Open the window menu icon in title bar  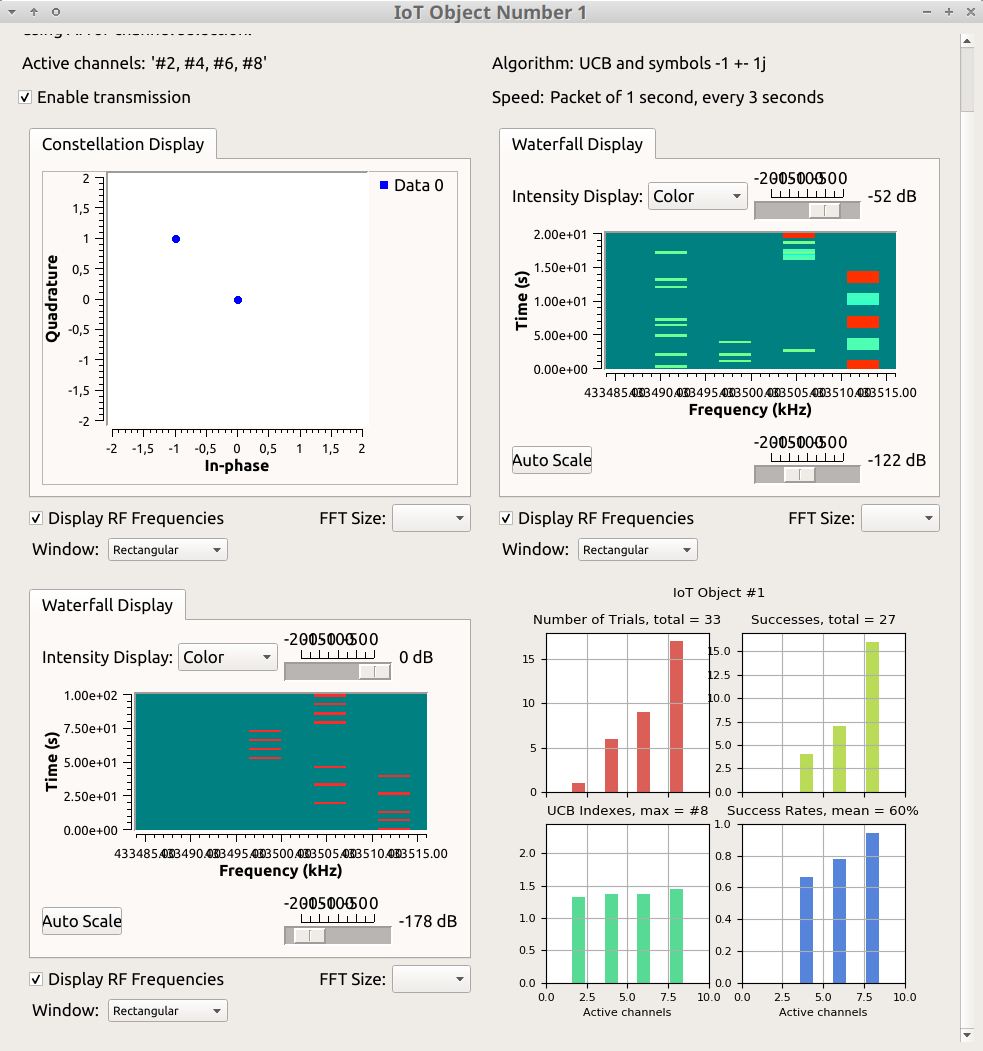pos(12,12)
